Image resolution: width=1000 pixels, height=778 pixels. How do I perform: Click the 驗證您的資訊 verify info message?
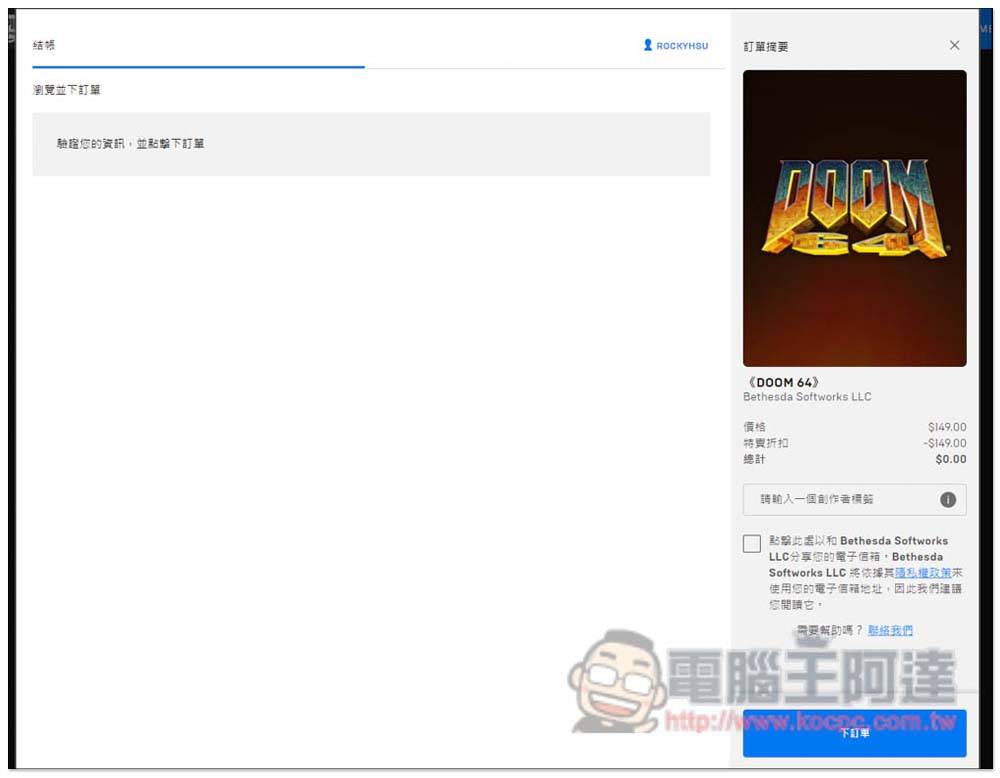tap(131, 143)
